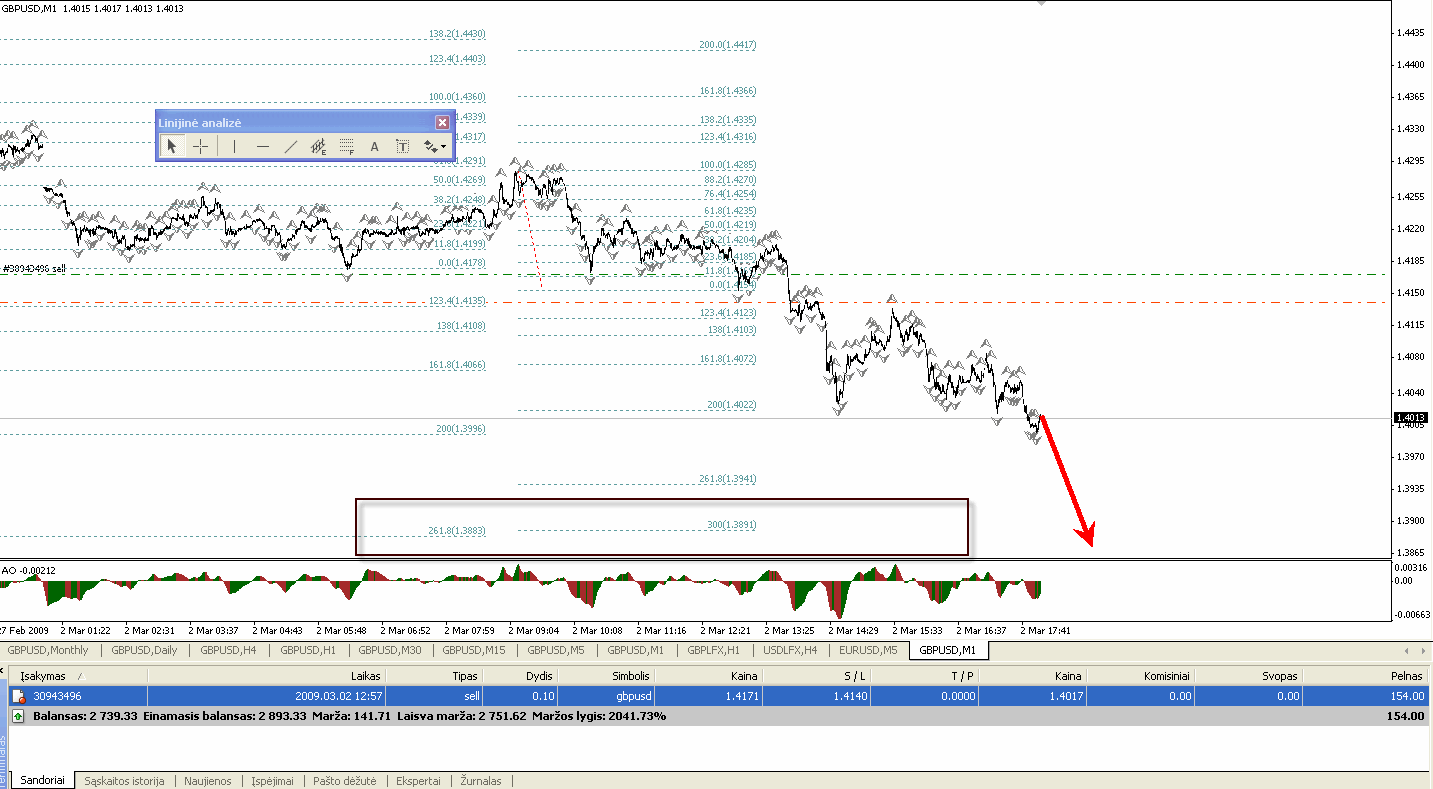Pick the horizontal line drawing tool

(262, 146)
